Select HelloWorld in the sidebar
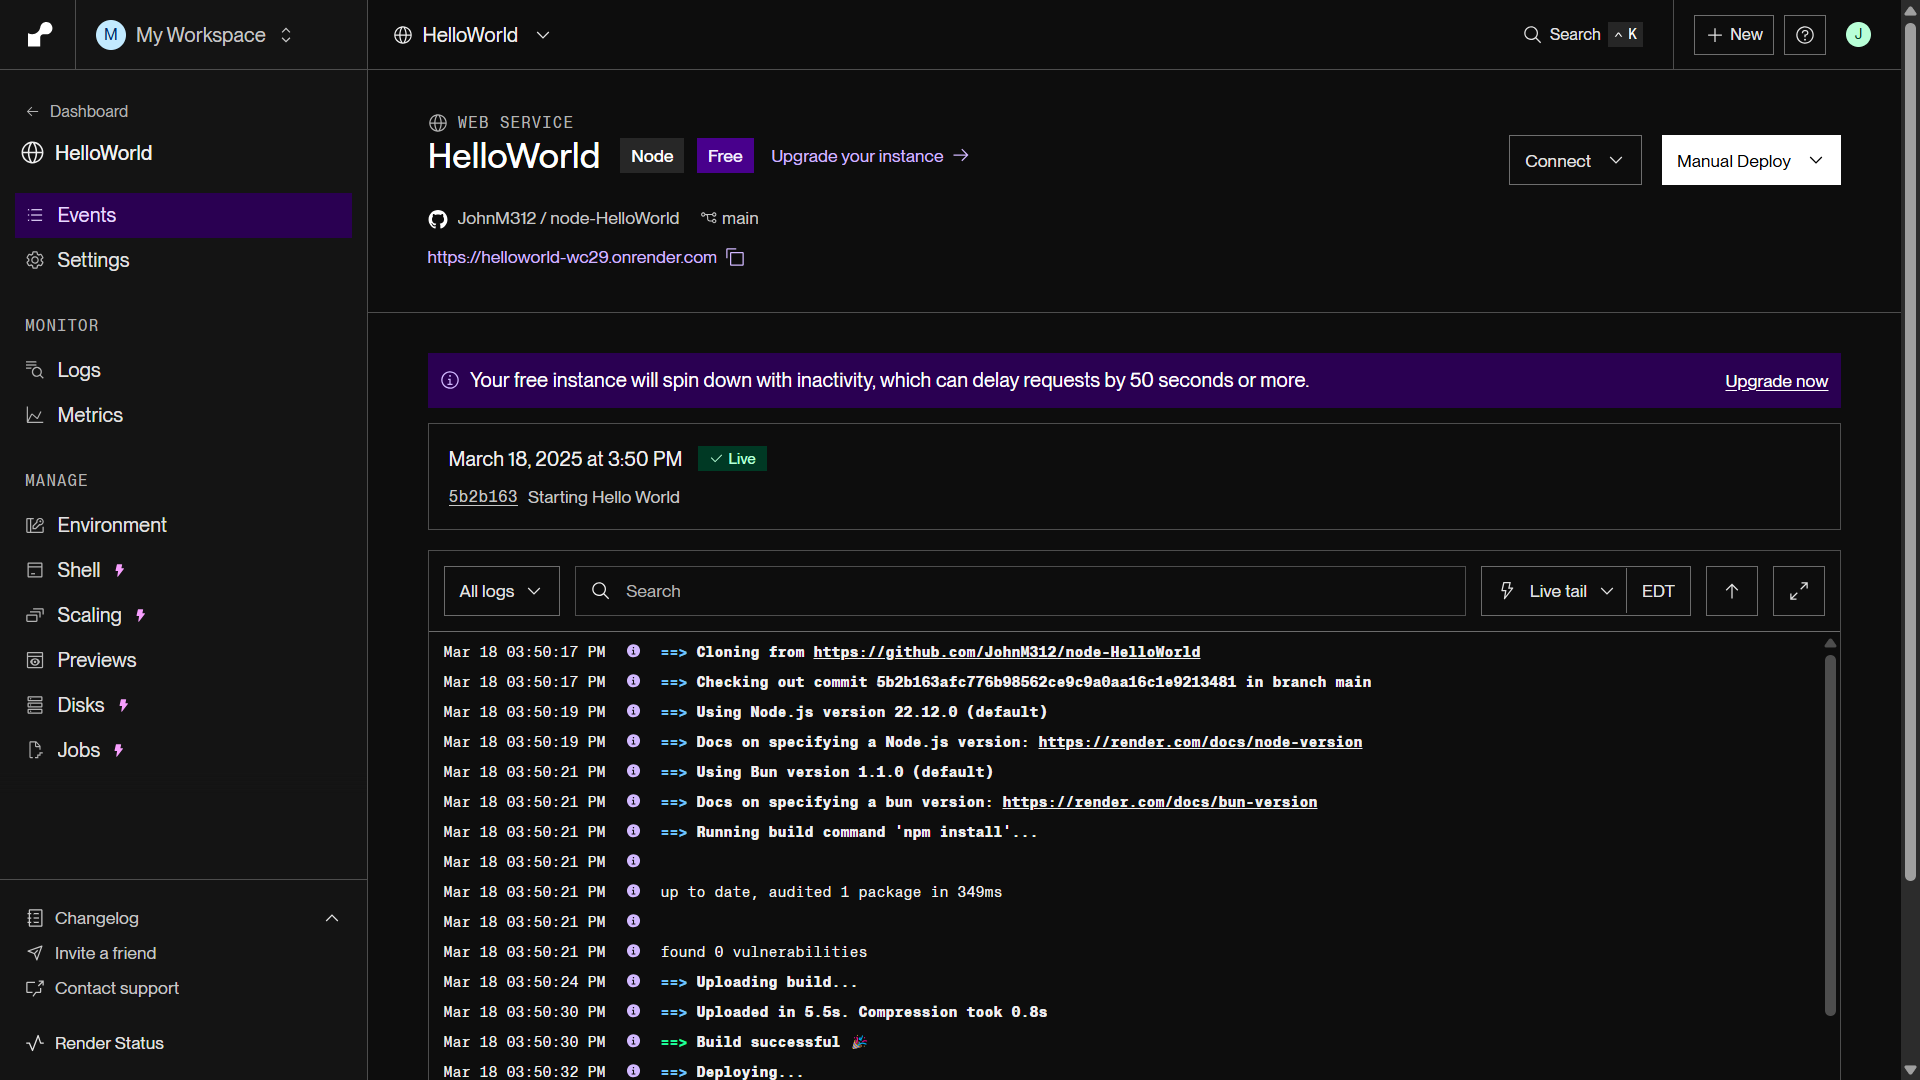This screenshot has width=1920, height=1080. pyautogui.click(x=88, y=153)
